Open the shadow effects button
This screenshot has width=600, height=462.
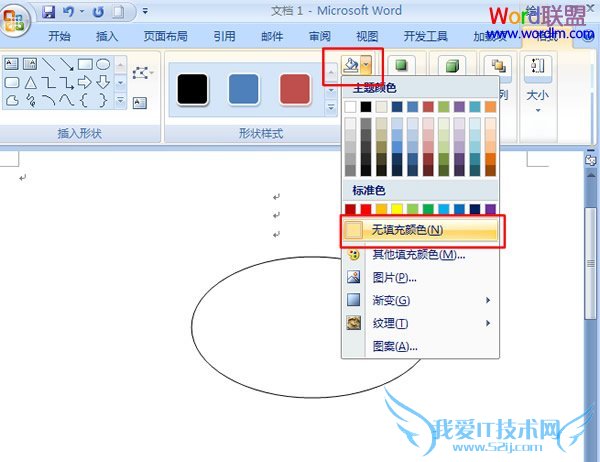[401, 65]
